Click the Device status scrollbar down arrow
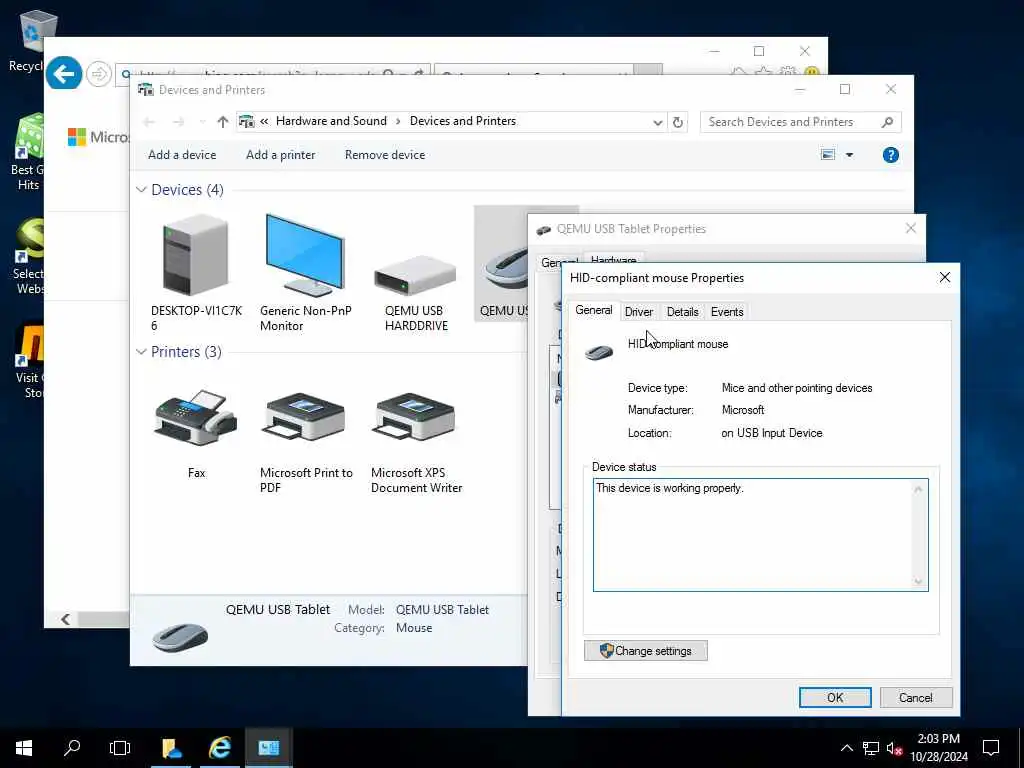 click(918, 582)
